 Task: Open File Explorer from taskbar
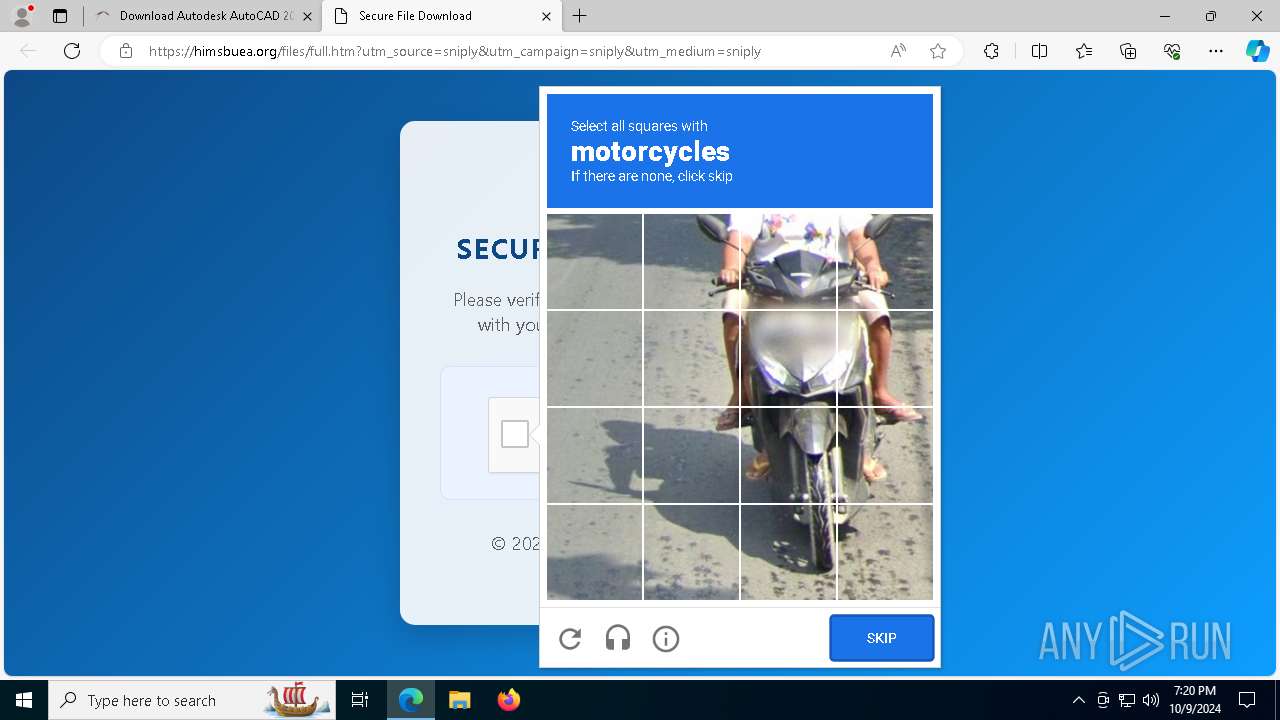click(459, 700)
